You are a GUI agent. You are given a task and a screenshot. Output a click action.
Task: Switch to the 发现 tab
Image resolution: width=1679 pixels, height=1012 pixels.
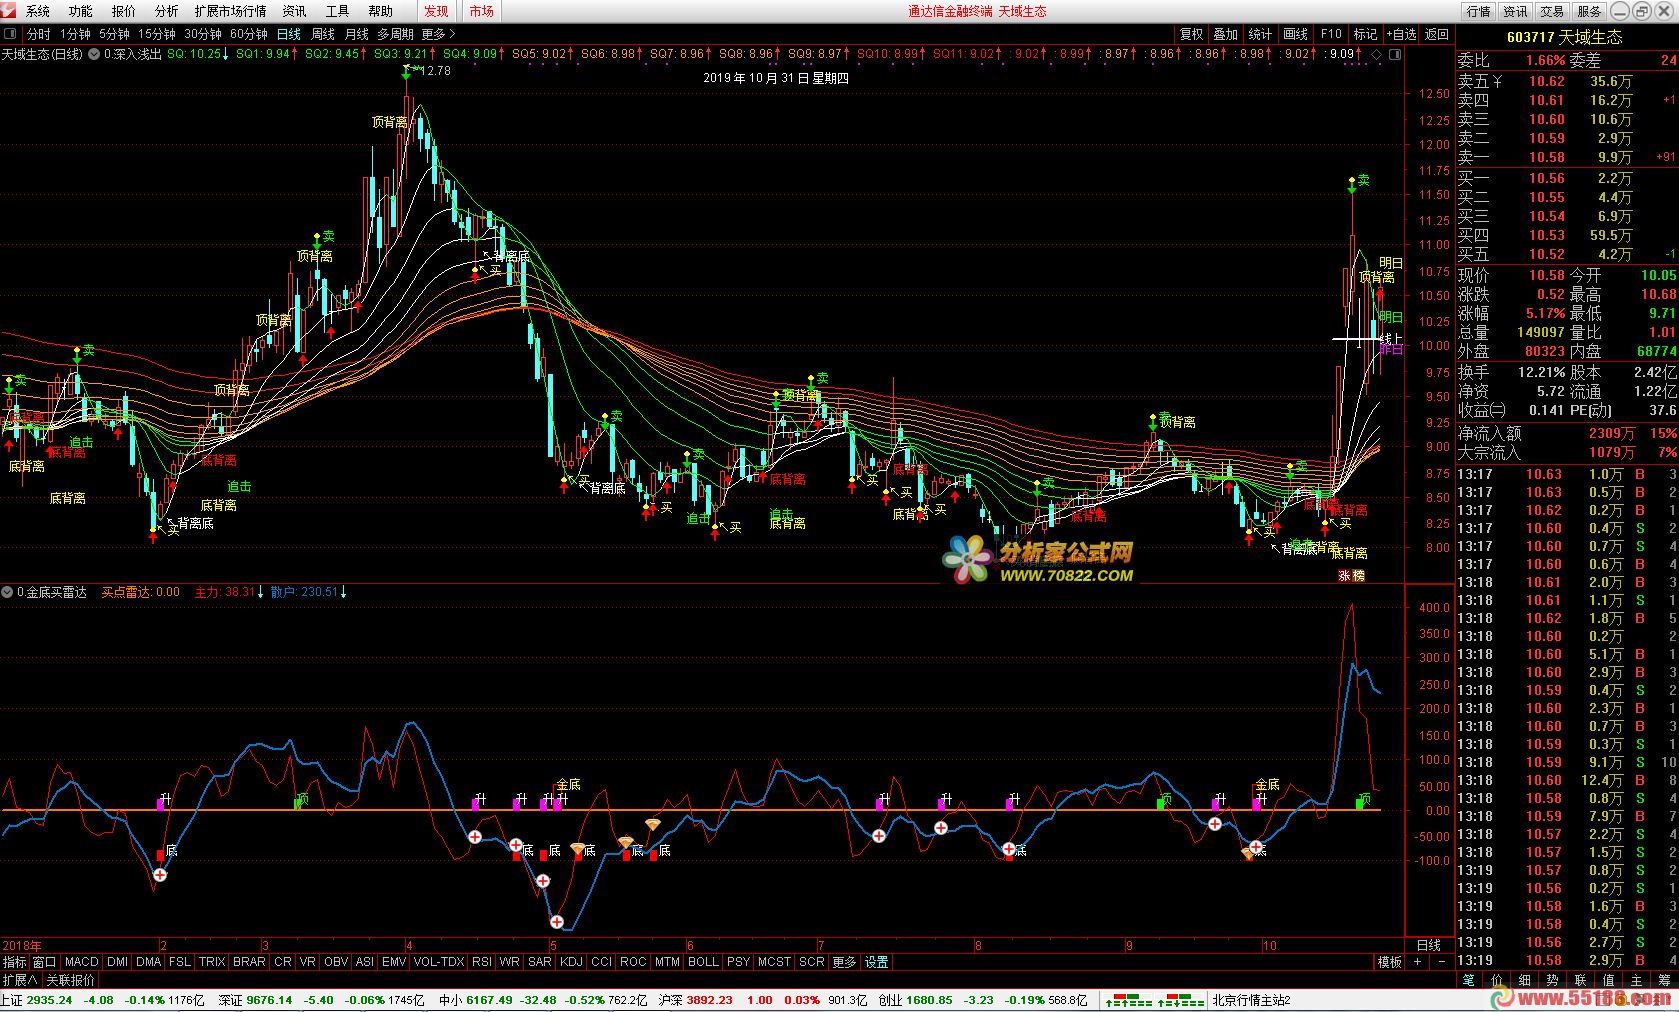[x=436, y=11]
